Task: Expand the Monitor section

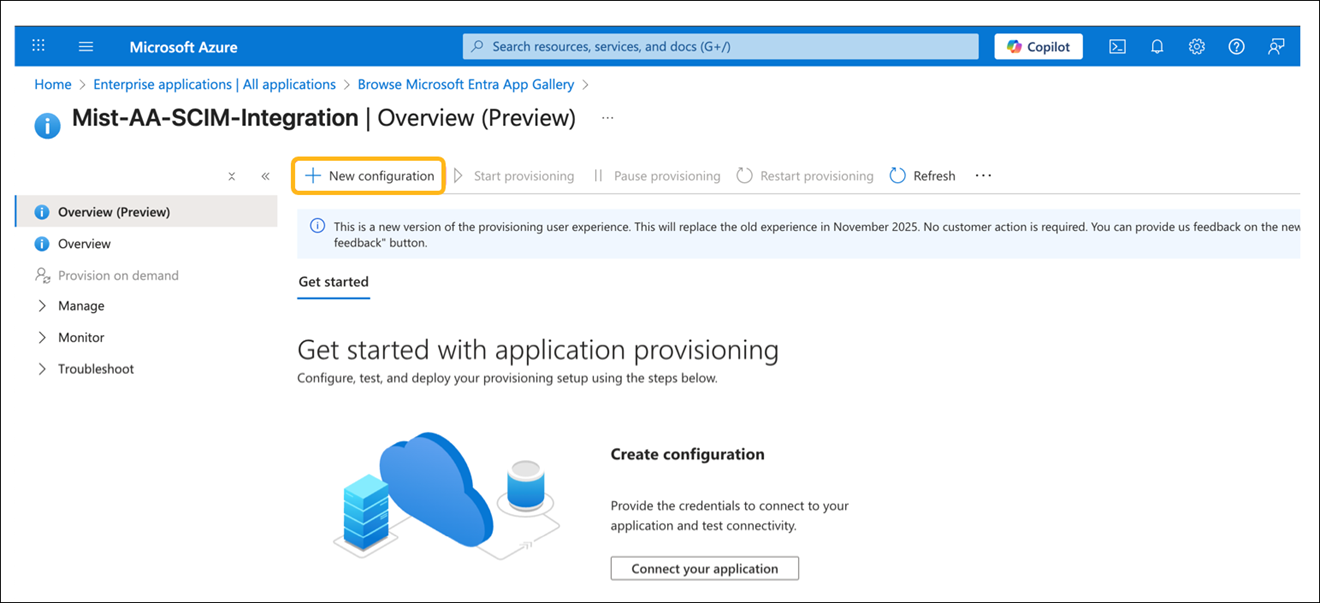Action: click(42, 338)
